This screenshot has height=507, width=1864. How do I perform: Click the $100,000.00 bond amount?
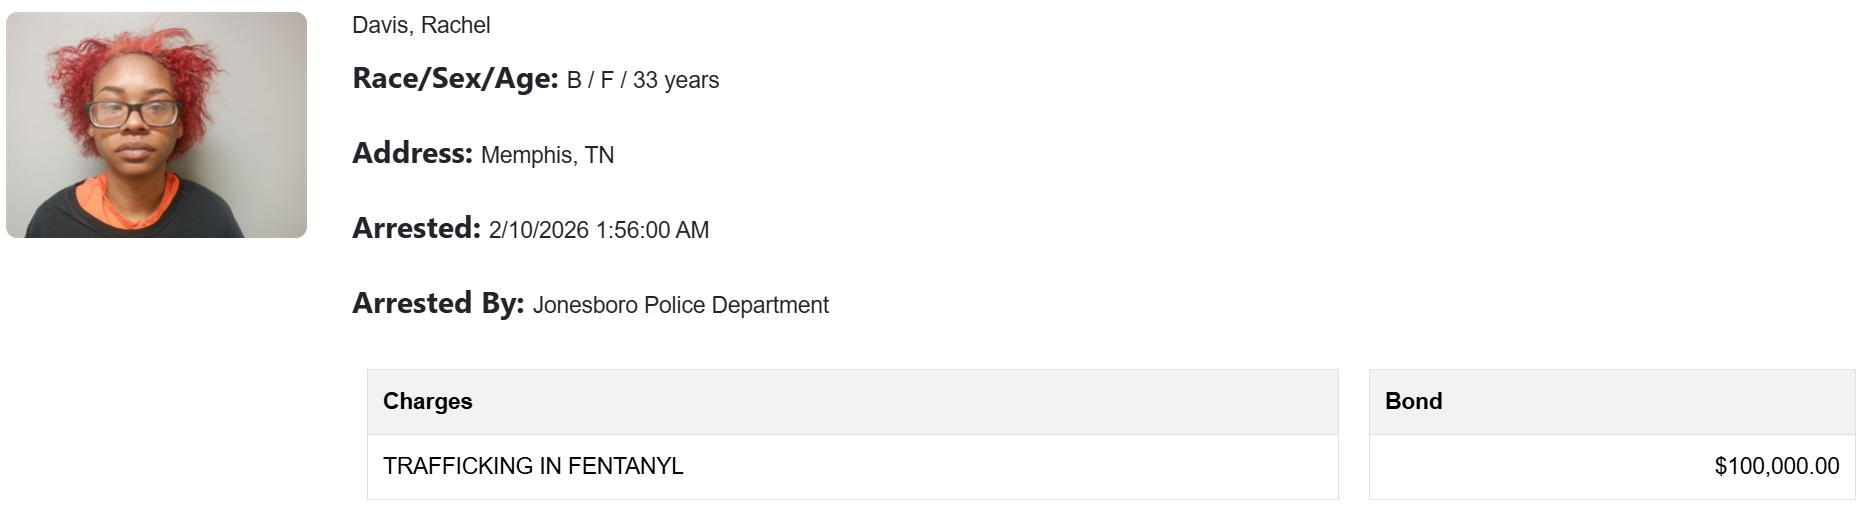pyautogui.click(x=1776, y=466)
